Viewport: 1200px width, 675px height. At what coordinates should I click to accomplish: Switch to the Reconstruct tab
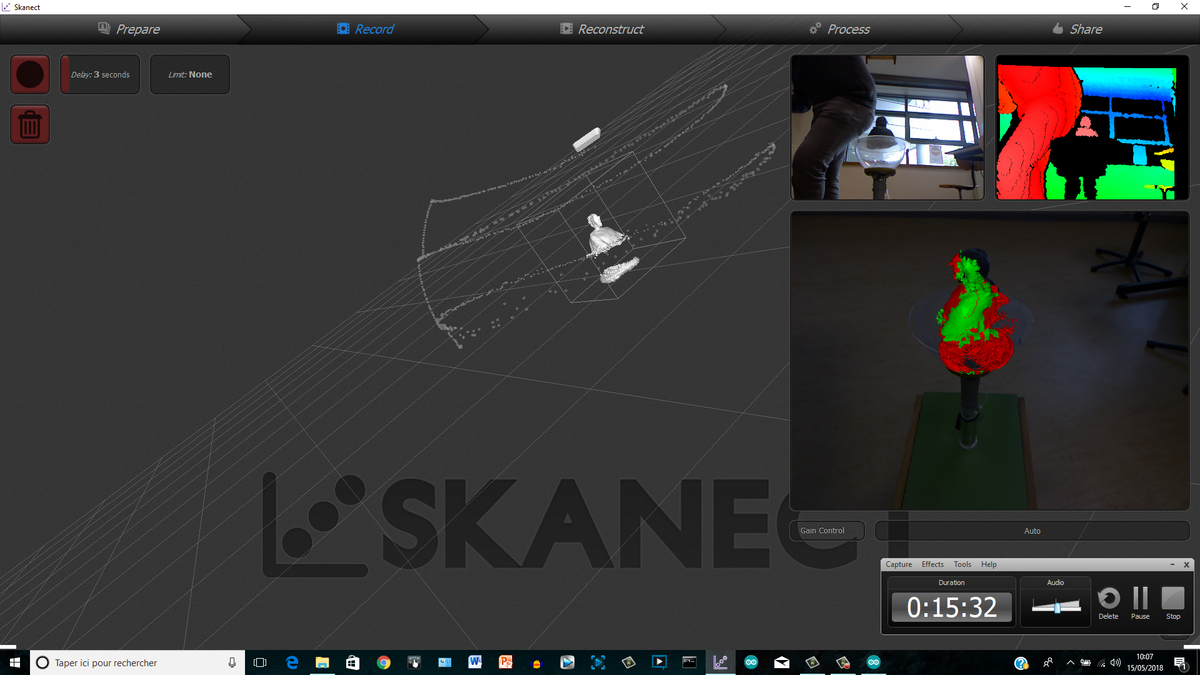click(x=602, y=29)
